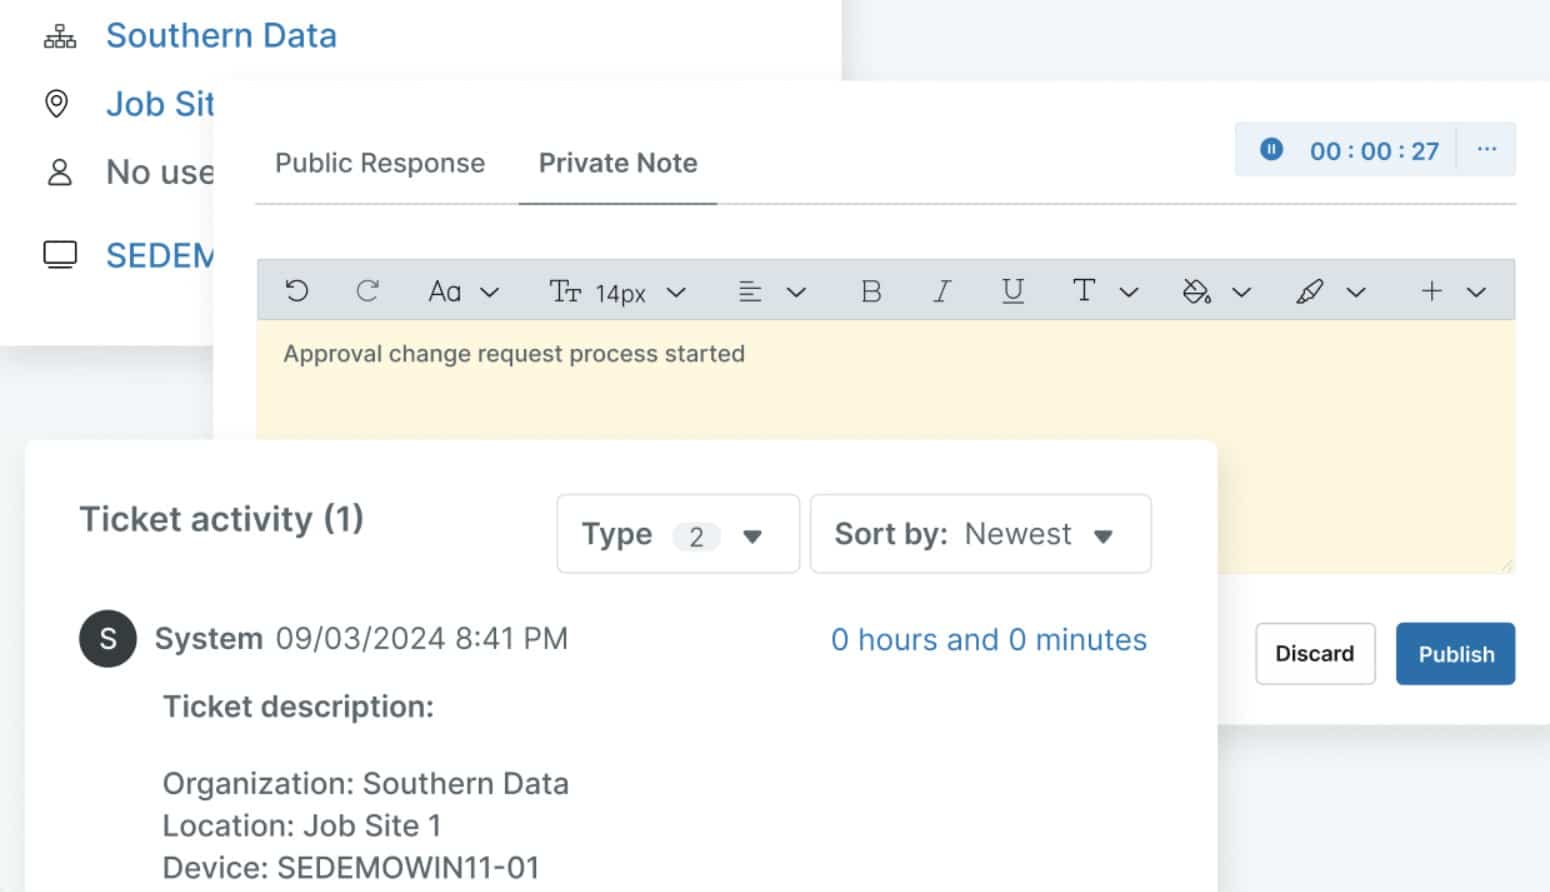Toggle bold formatting
Screen dimensions: 1550x892
point(871,291)
